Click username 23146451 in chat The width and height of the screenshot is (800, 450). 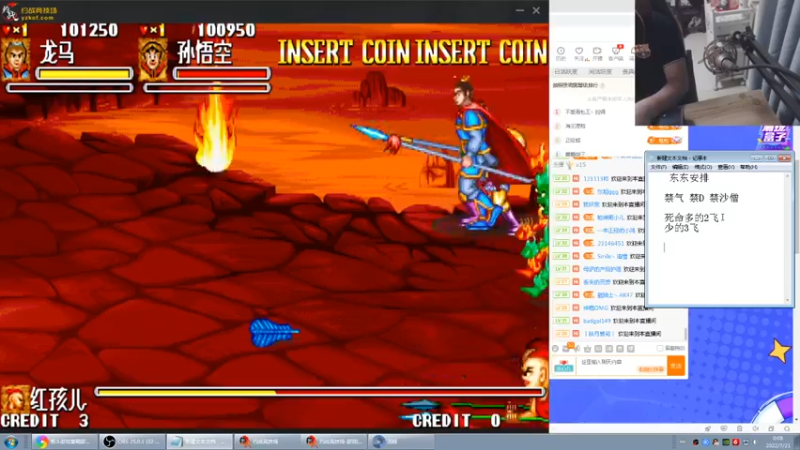610,243
